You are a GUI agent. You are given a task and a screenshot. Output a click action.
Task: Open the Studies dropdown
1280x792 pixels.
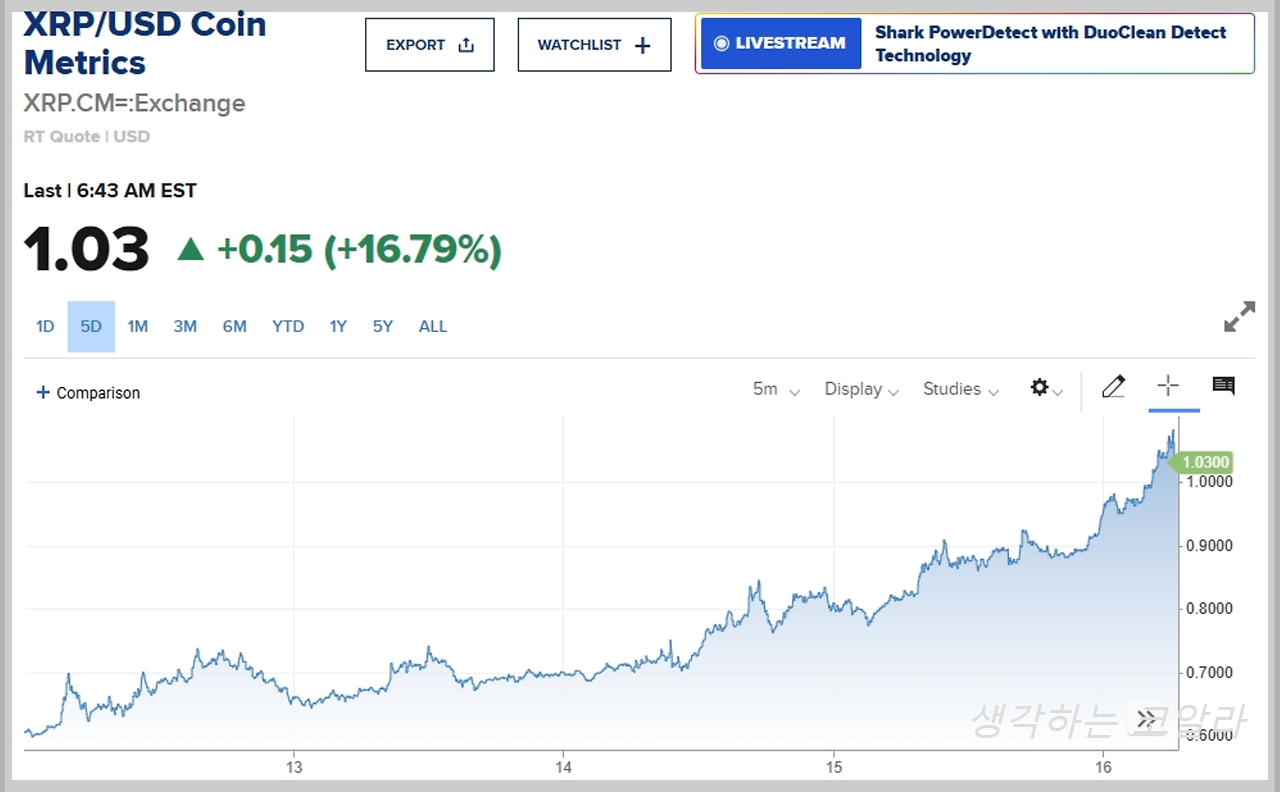[x=960, y=389]
